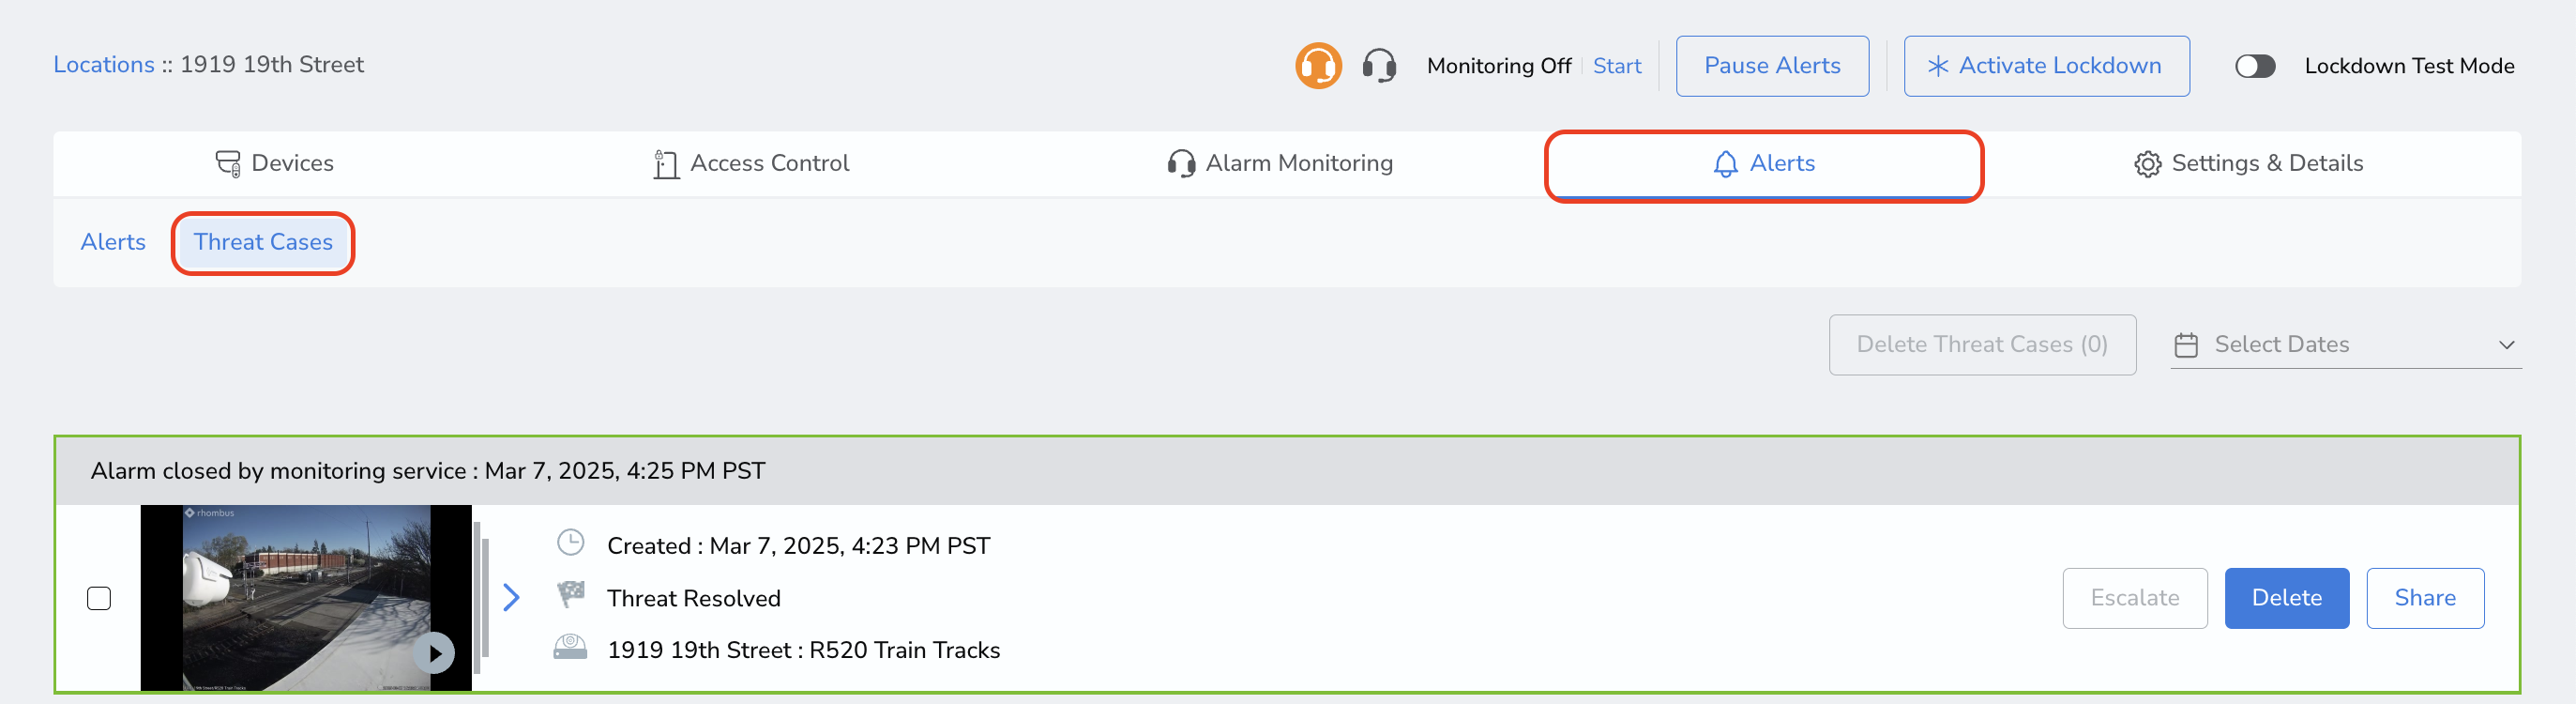
Task: Click the Pause Alerts button
Action: click(x=1771, y=66)
